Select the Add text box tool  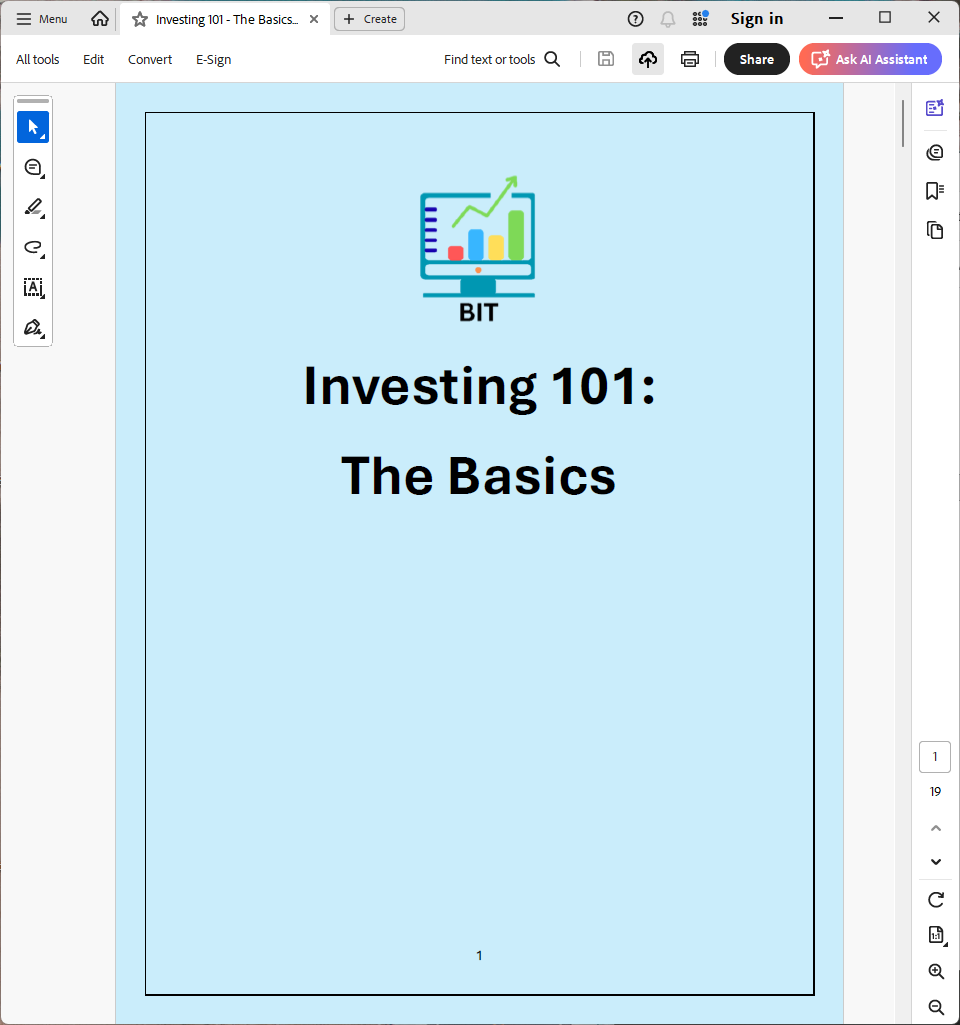click(33, 288)
